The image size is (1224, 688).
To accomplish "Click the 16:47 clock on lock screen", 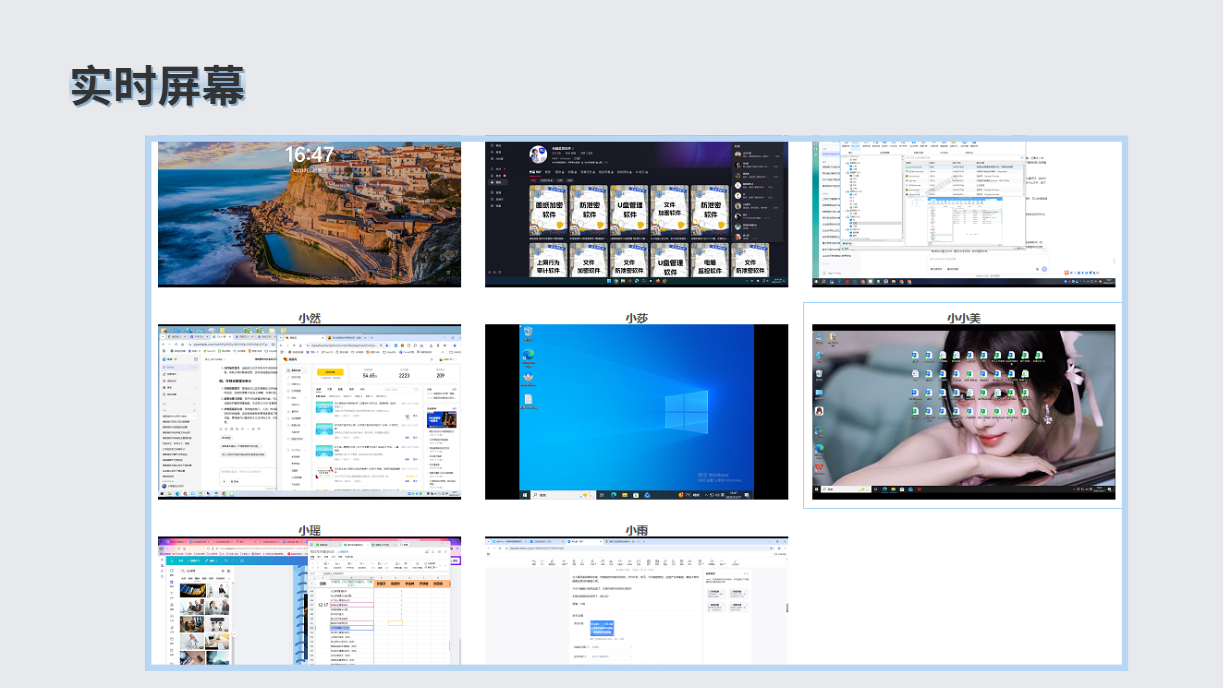I will pos(309,155).
